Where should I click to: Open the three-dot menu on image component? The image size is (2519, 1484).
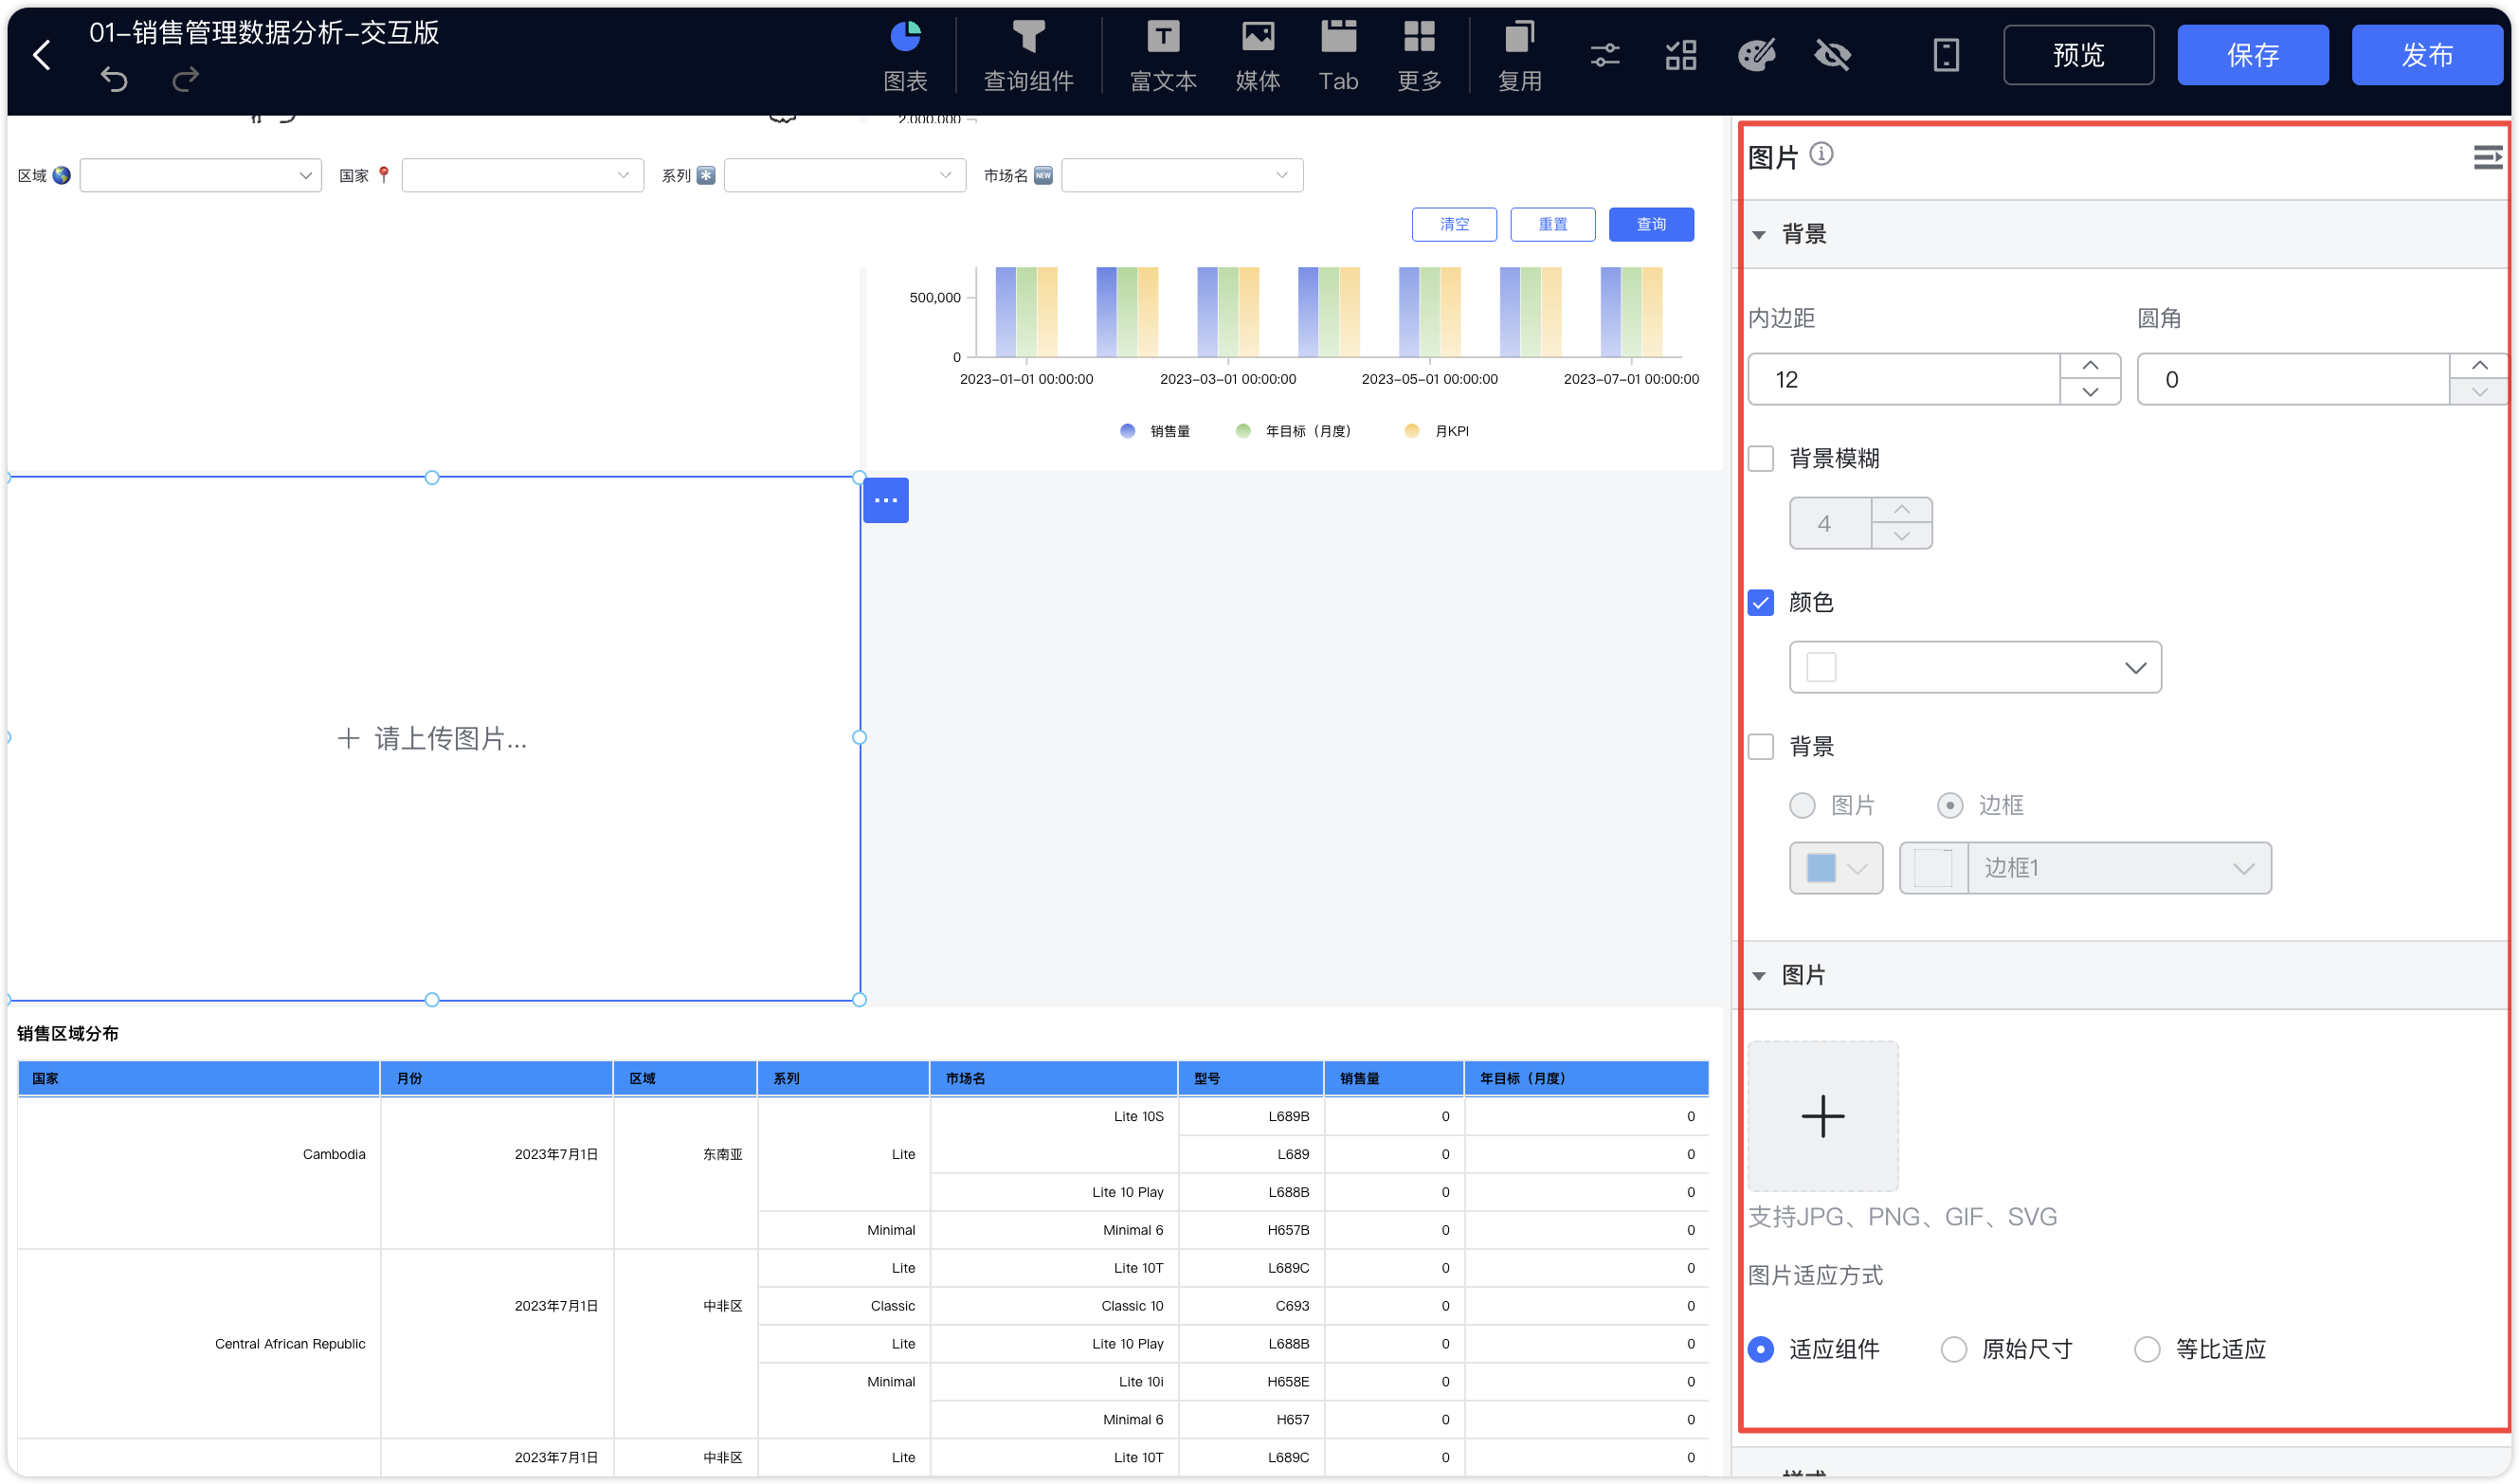click(x=885, y=500)
